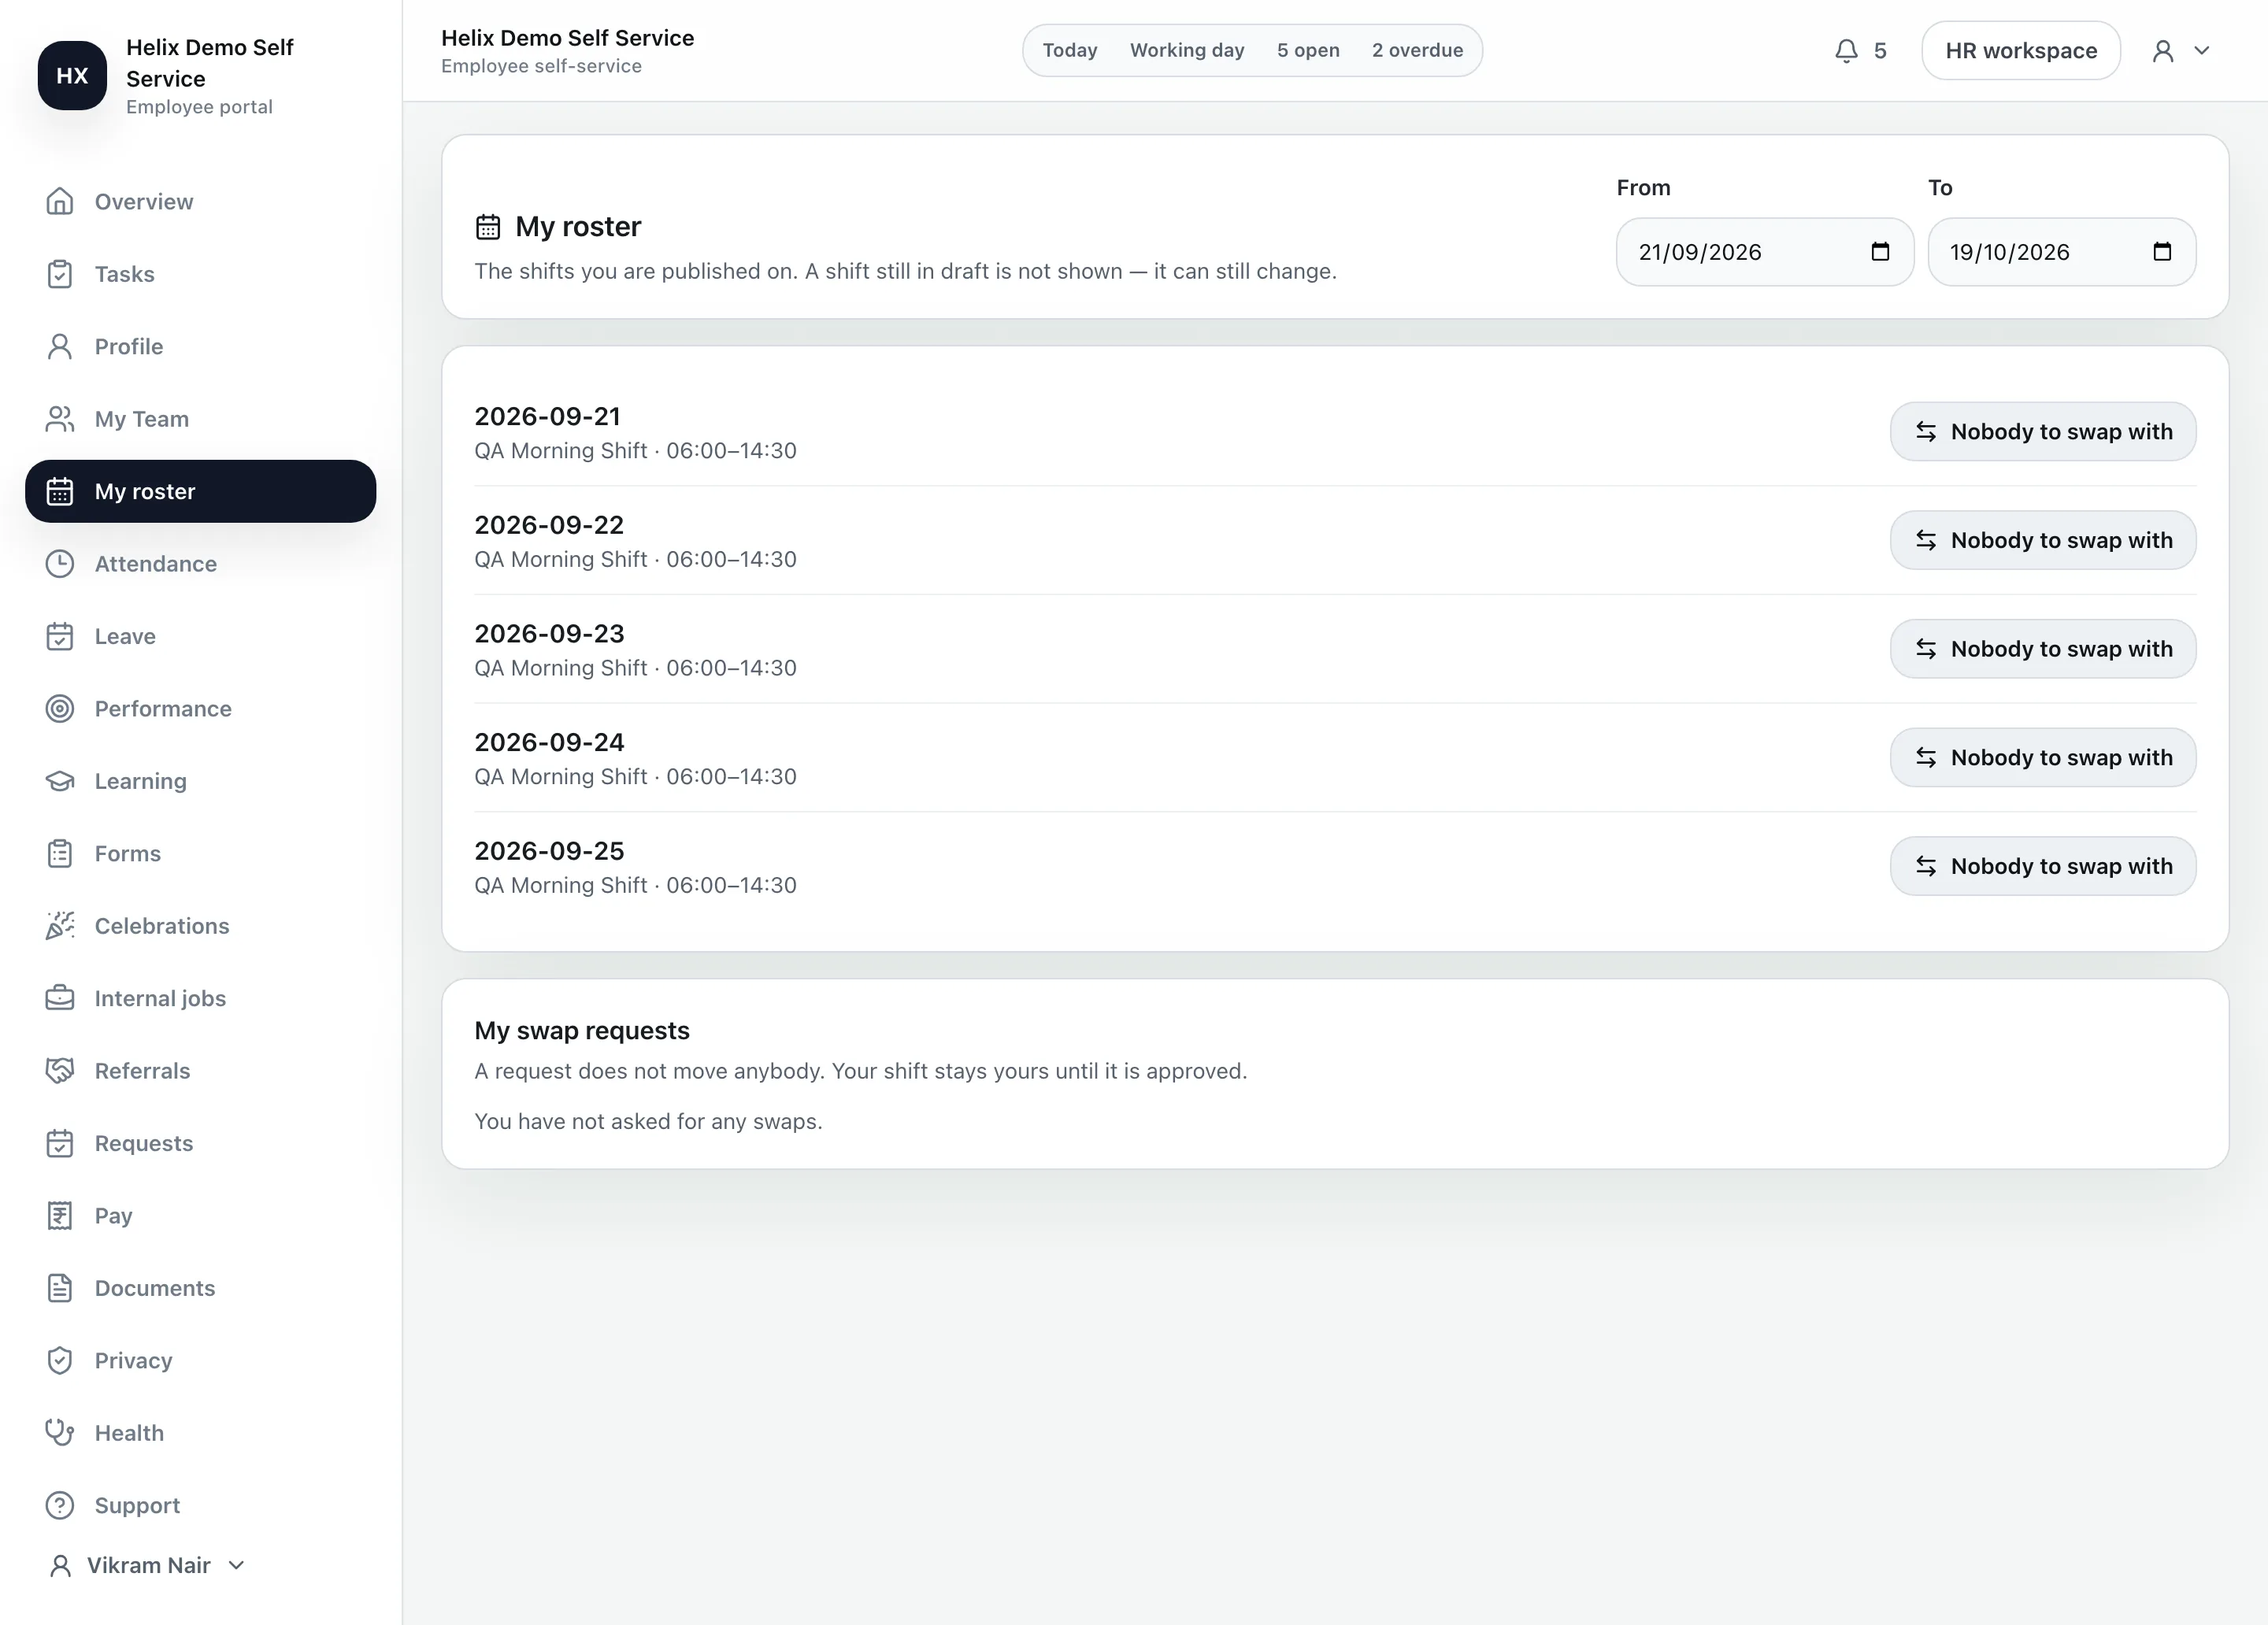The image size is (2268, 1625).
Task: Open the From date calendar picker
Action: 1880,252
